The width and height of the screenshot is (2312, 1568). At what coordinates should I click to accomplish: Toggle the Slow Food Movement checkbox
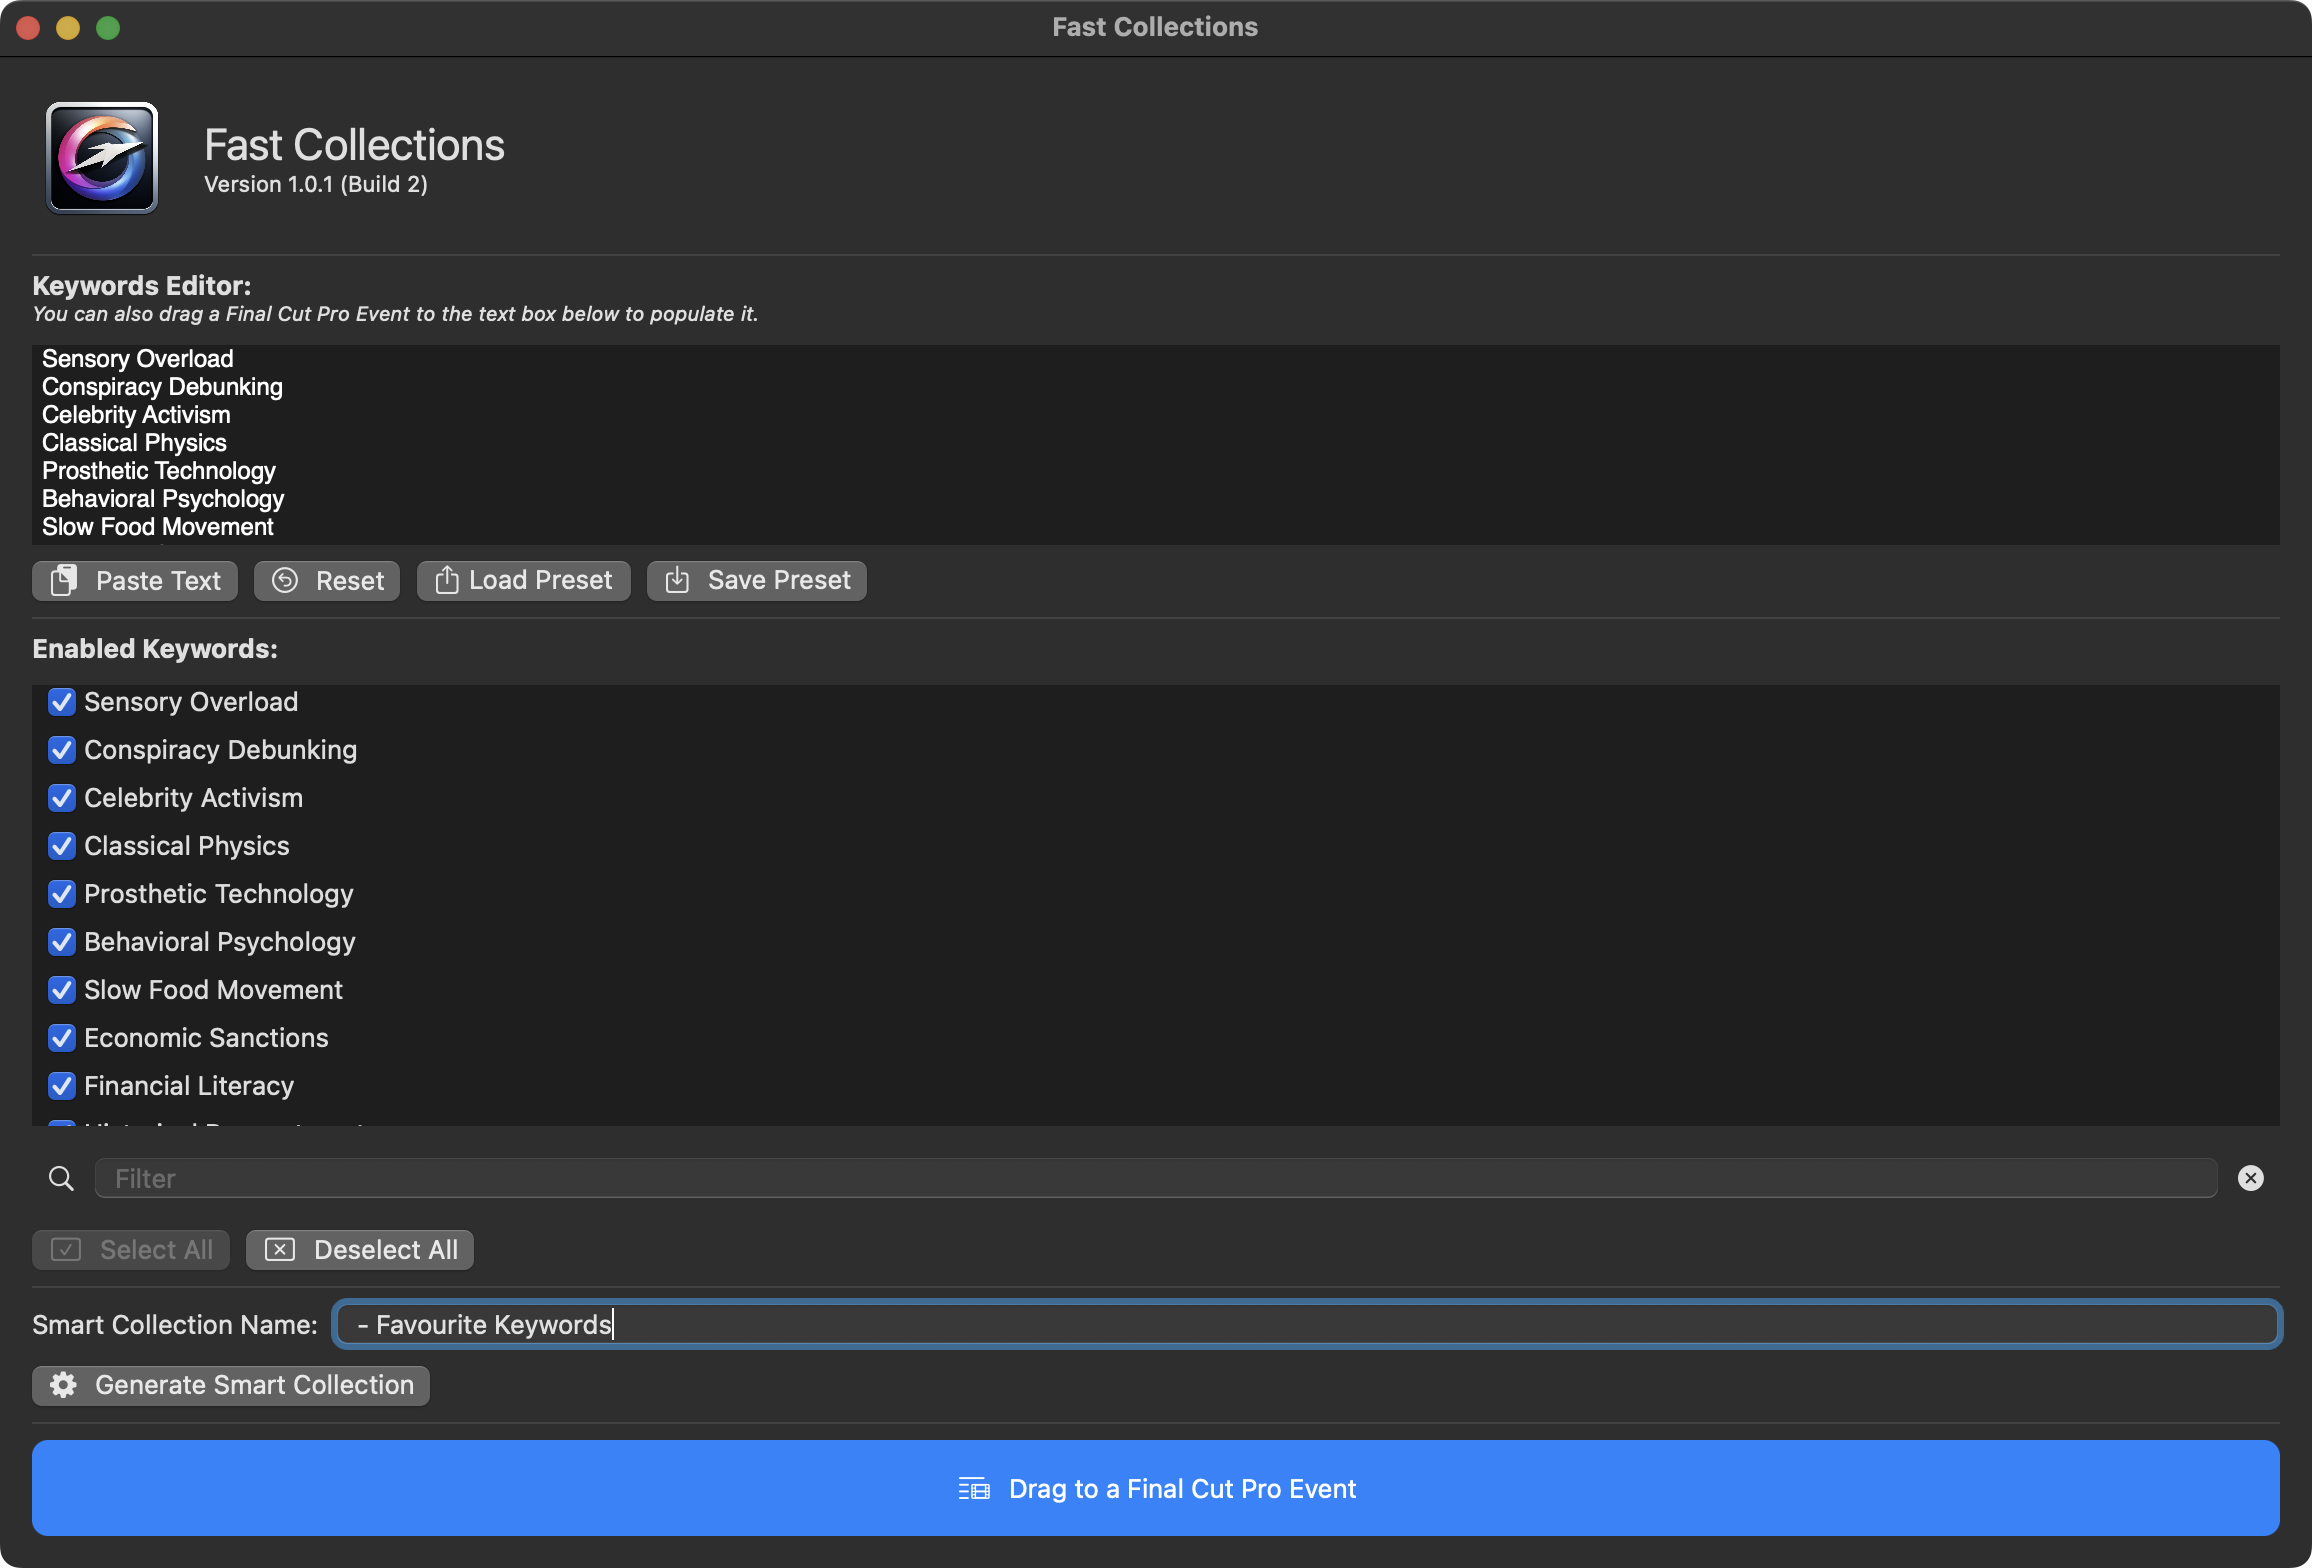tap(62, 990)
